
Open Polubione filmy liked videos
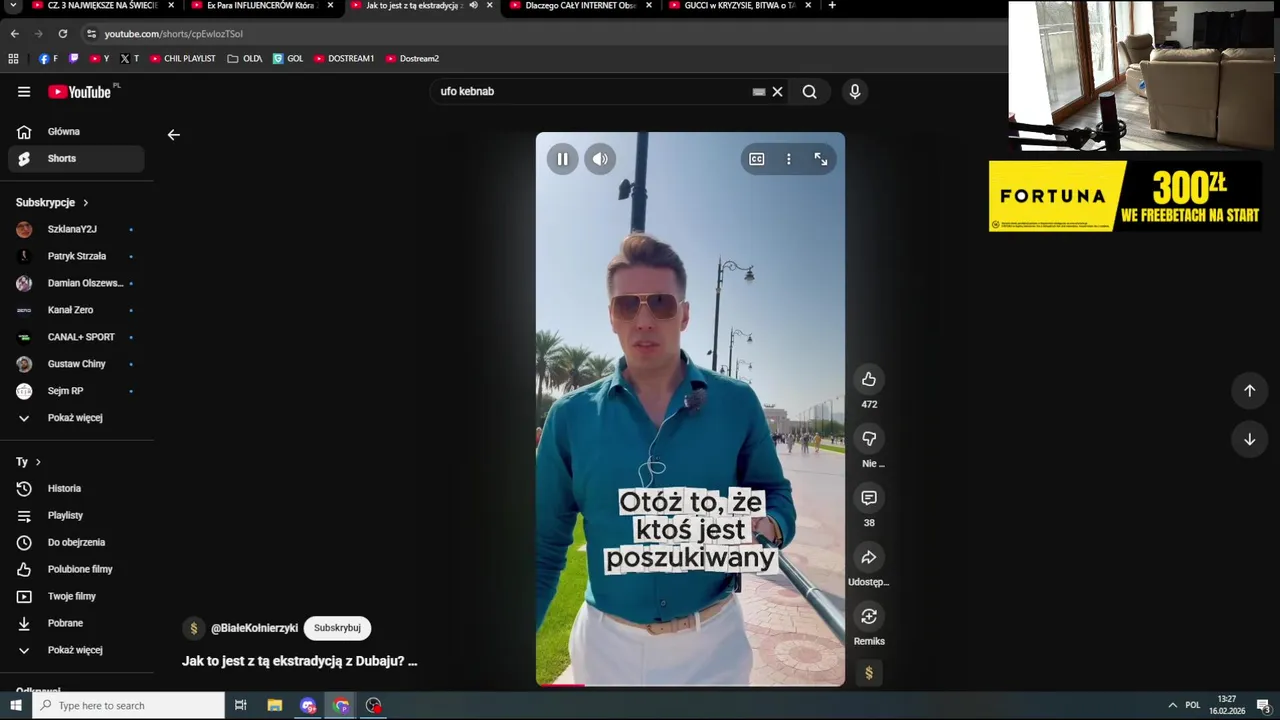point(76,570)
